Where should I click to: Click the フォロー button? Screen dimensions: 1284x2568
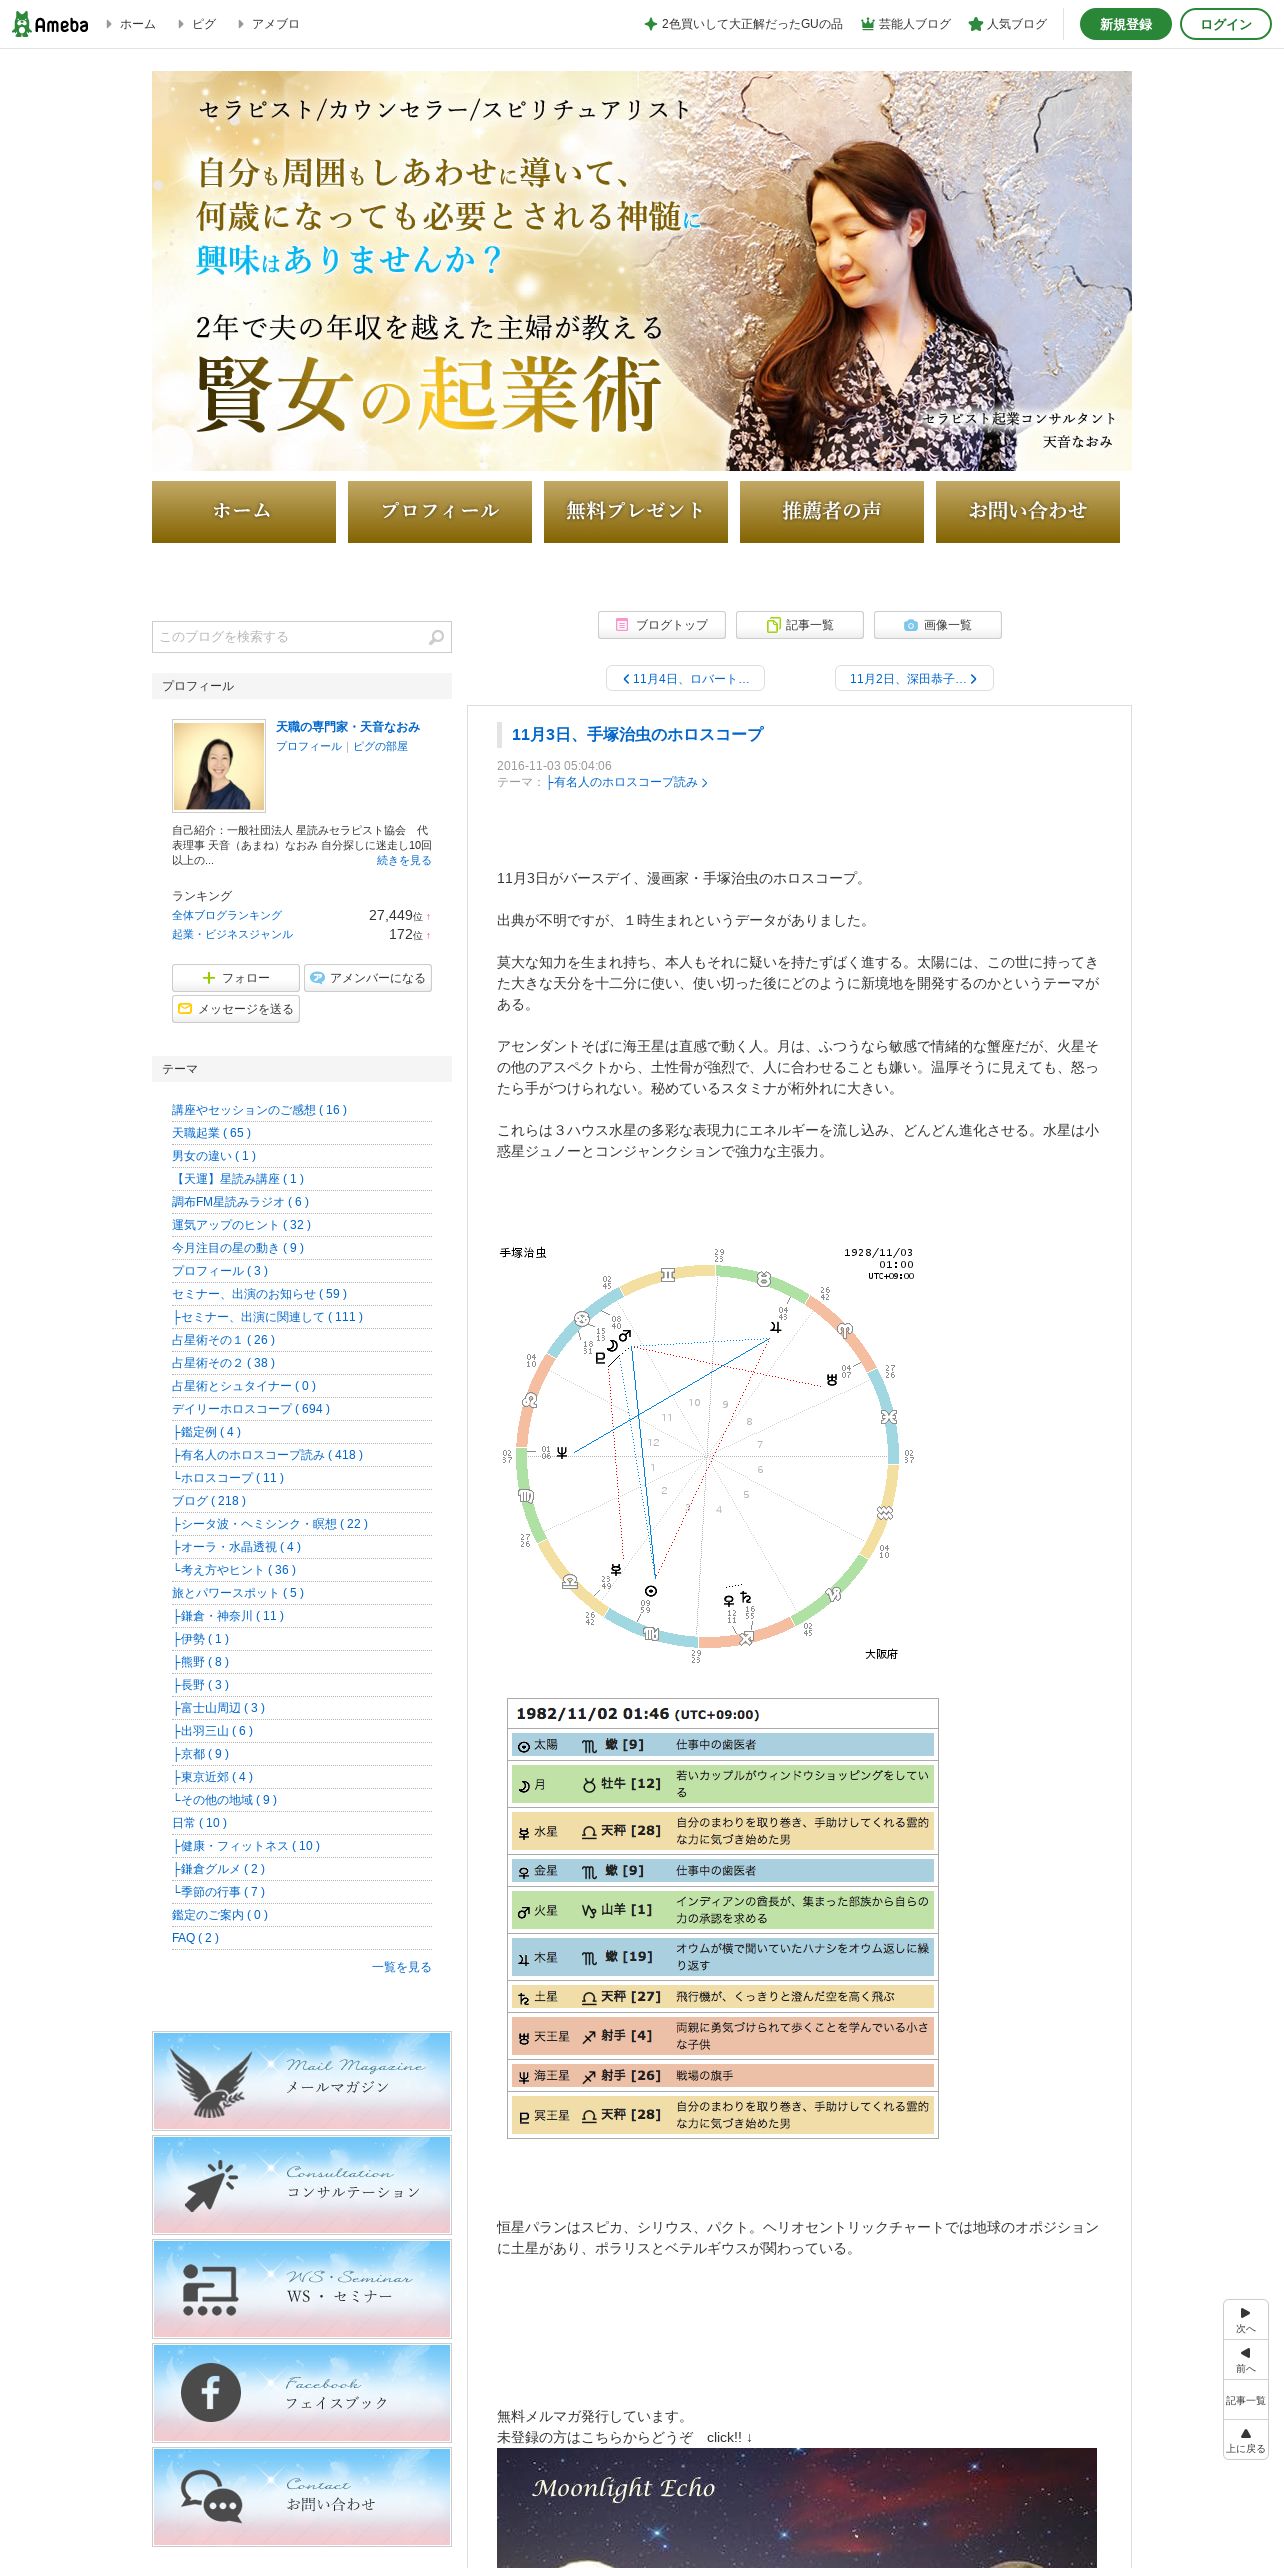click(x=236, y=978)
